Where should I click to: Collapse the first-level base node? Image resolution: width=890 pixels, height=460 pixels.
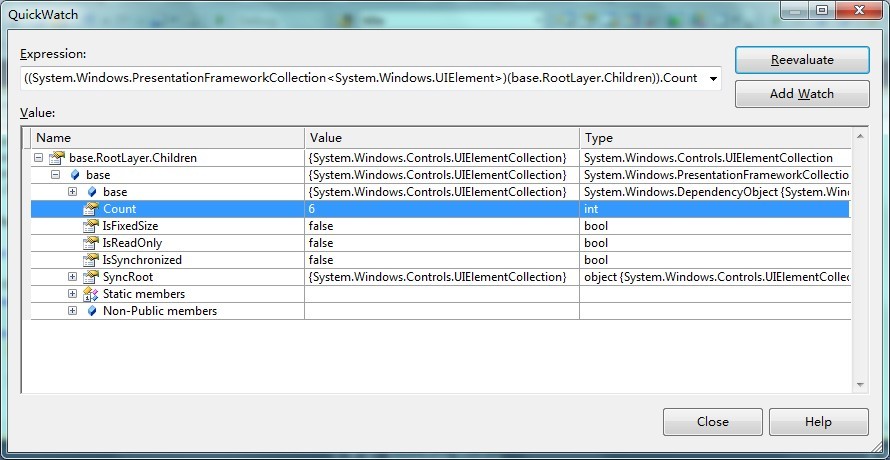point(56,175)
